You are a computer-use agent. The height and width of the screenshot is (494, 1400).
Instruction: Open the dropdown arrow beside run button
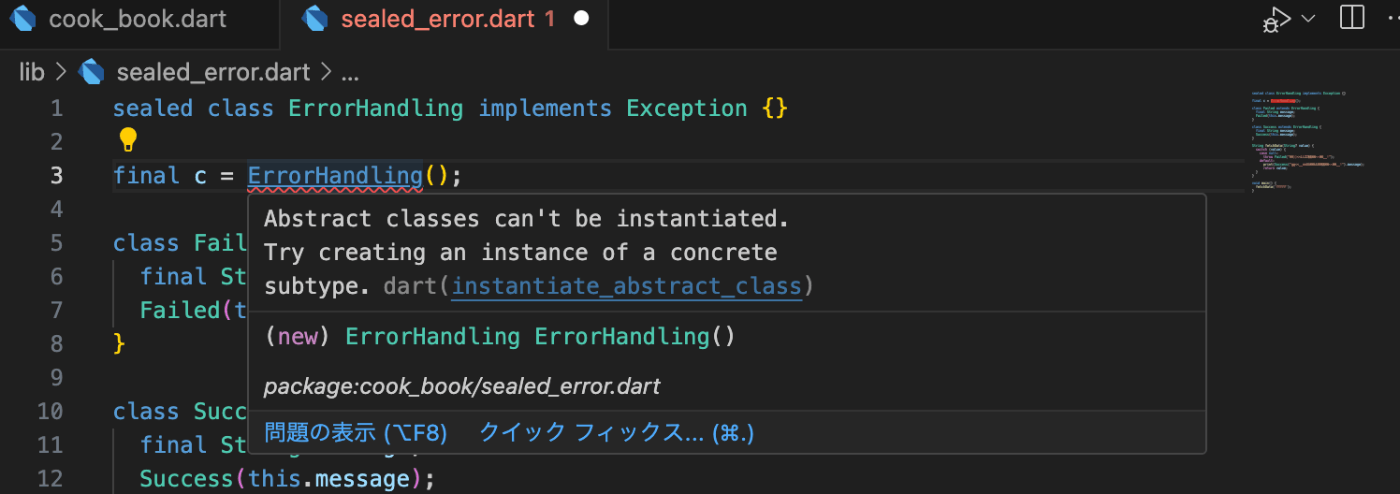(1307, 18)
